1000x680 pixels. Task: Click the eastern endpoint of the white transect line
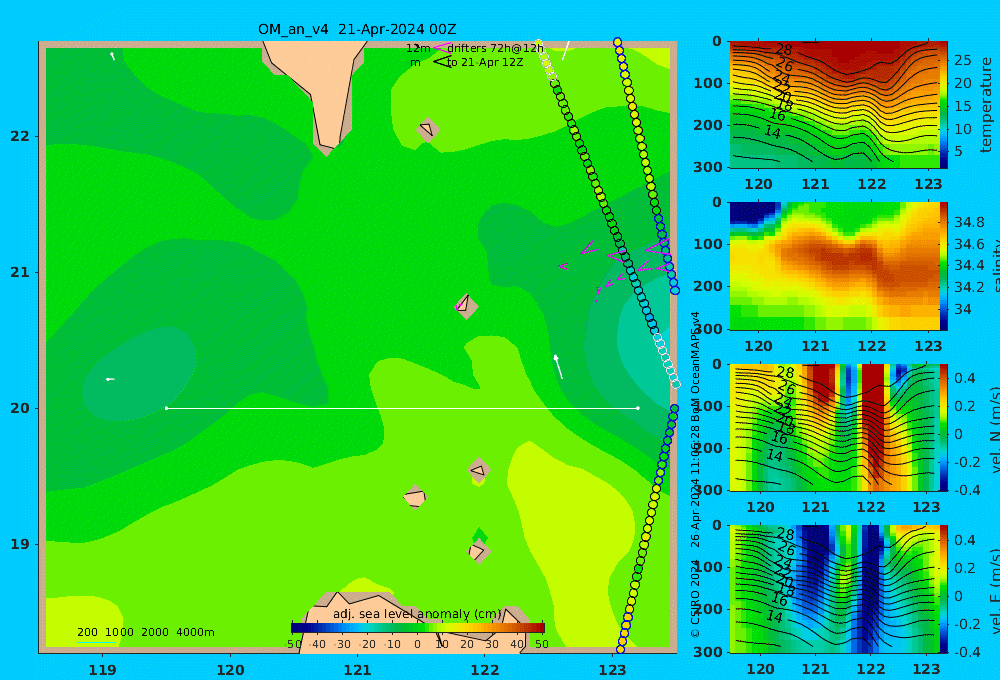click(x=638, y=408)
